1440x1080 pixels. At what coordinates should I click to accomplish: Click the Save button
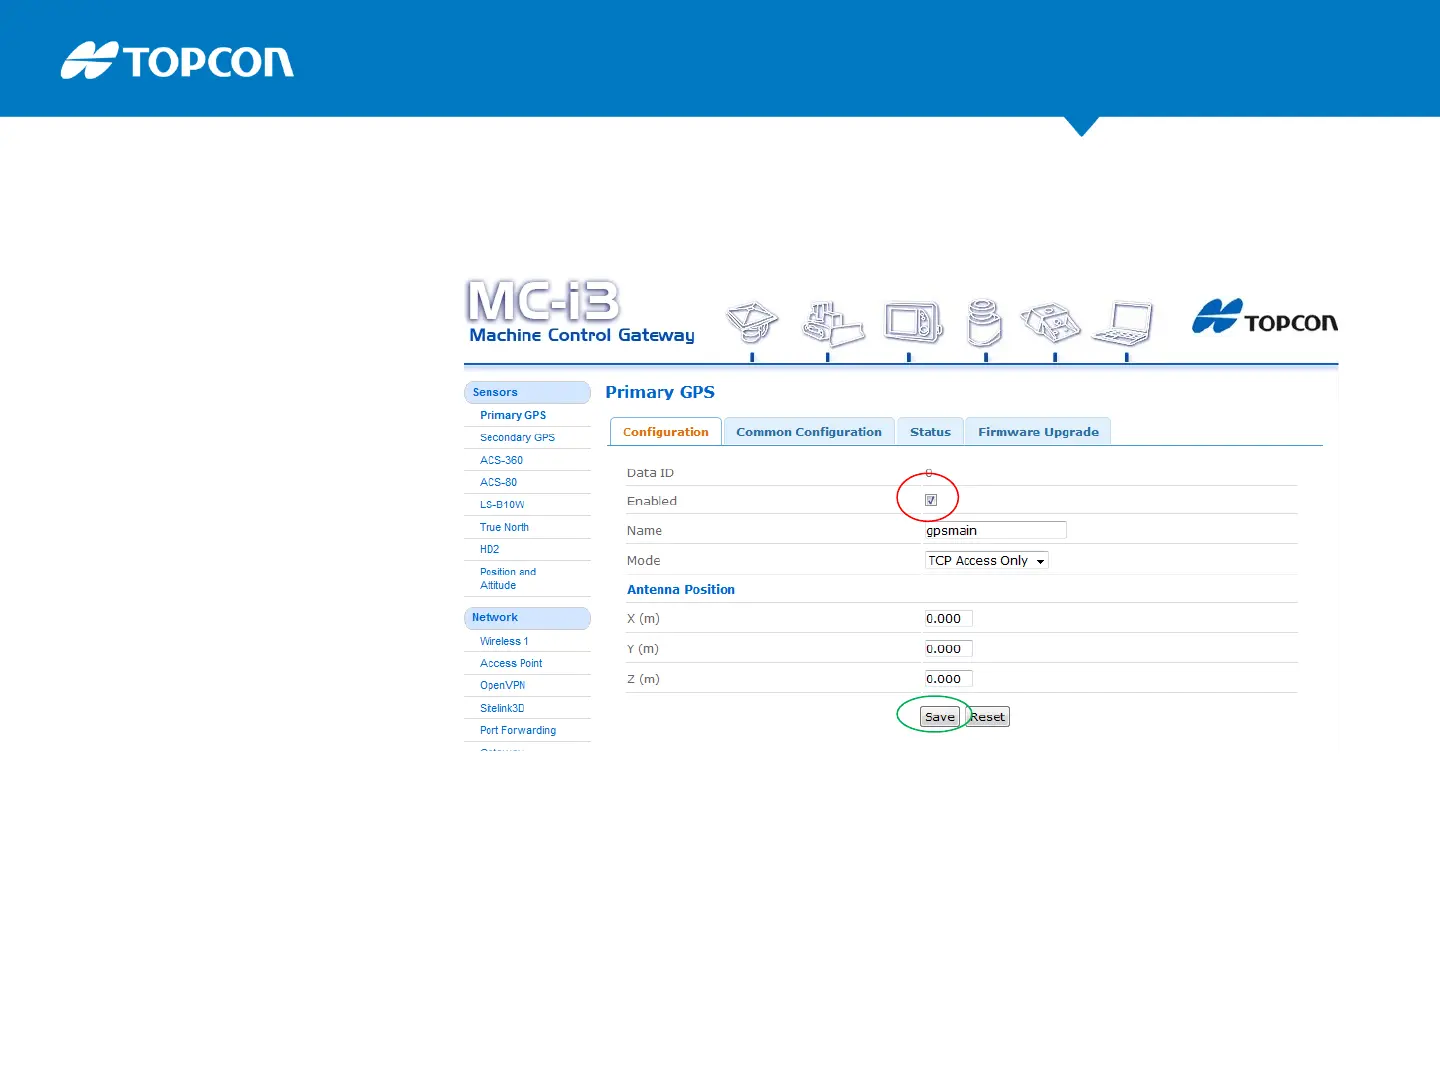940,717
